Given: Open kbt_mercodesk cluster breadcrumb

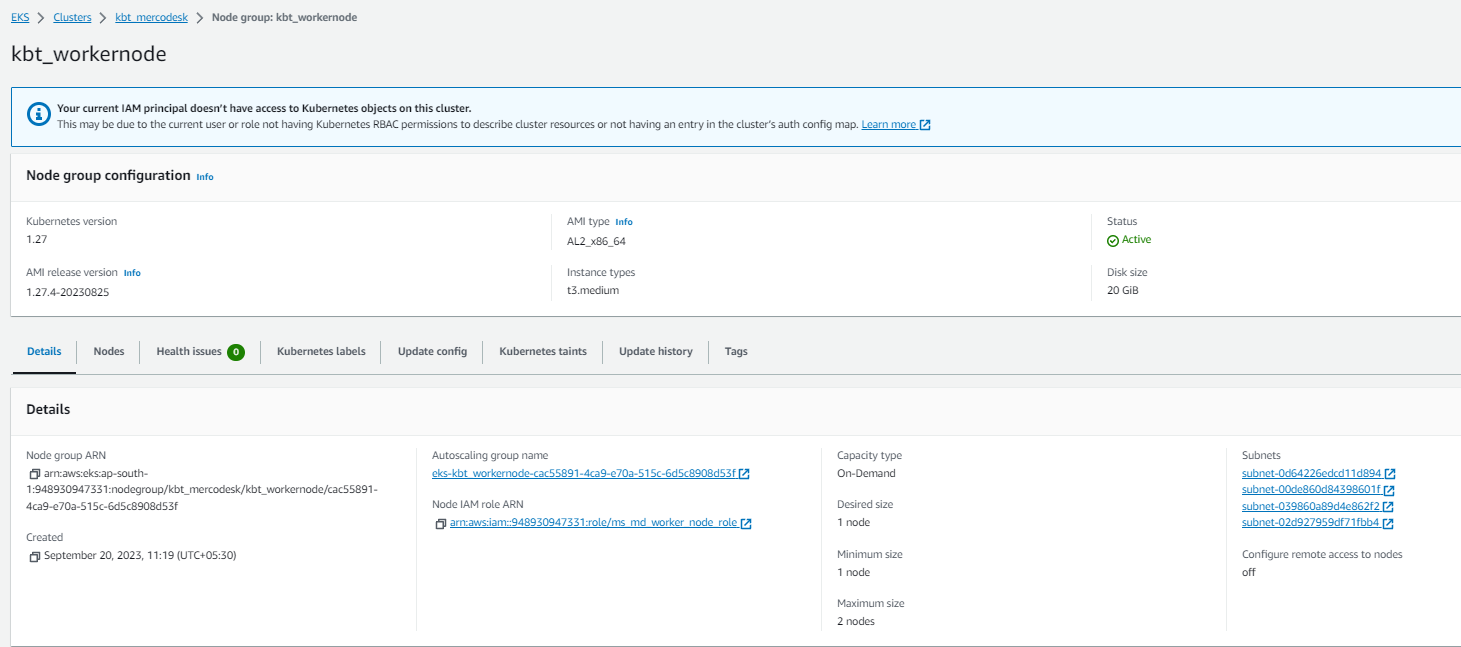Looking at the screenshot, I should (x=151, y=17).
